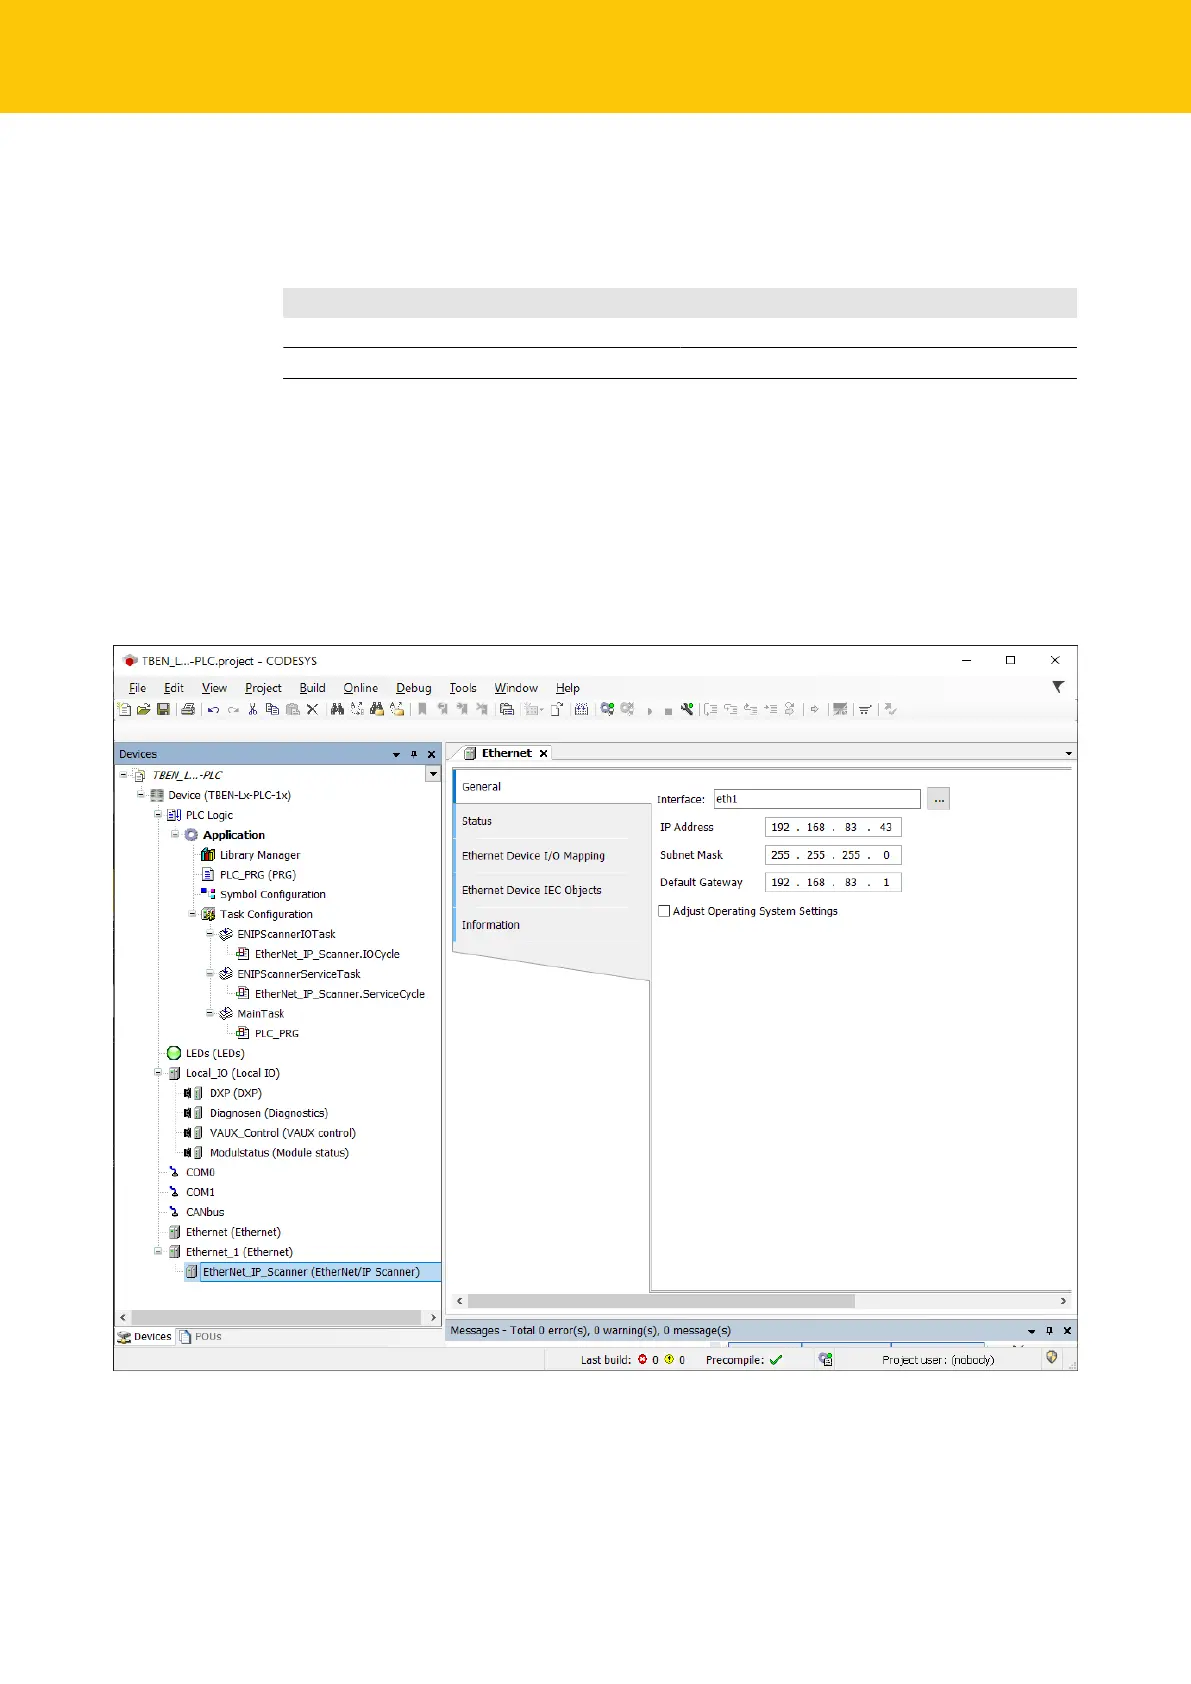Click the Start play icon in toolbar
Viewport: 1191px width, 1684px height.
(650, 711)
